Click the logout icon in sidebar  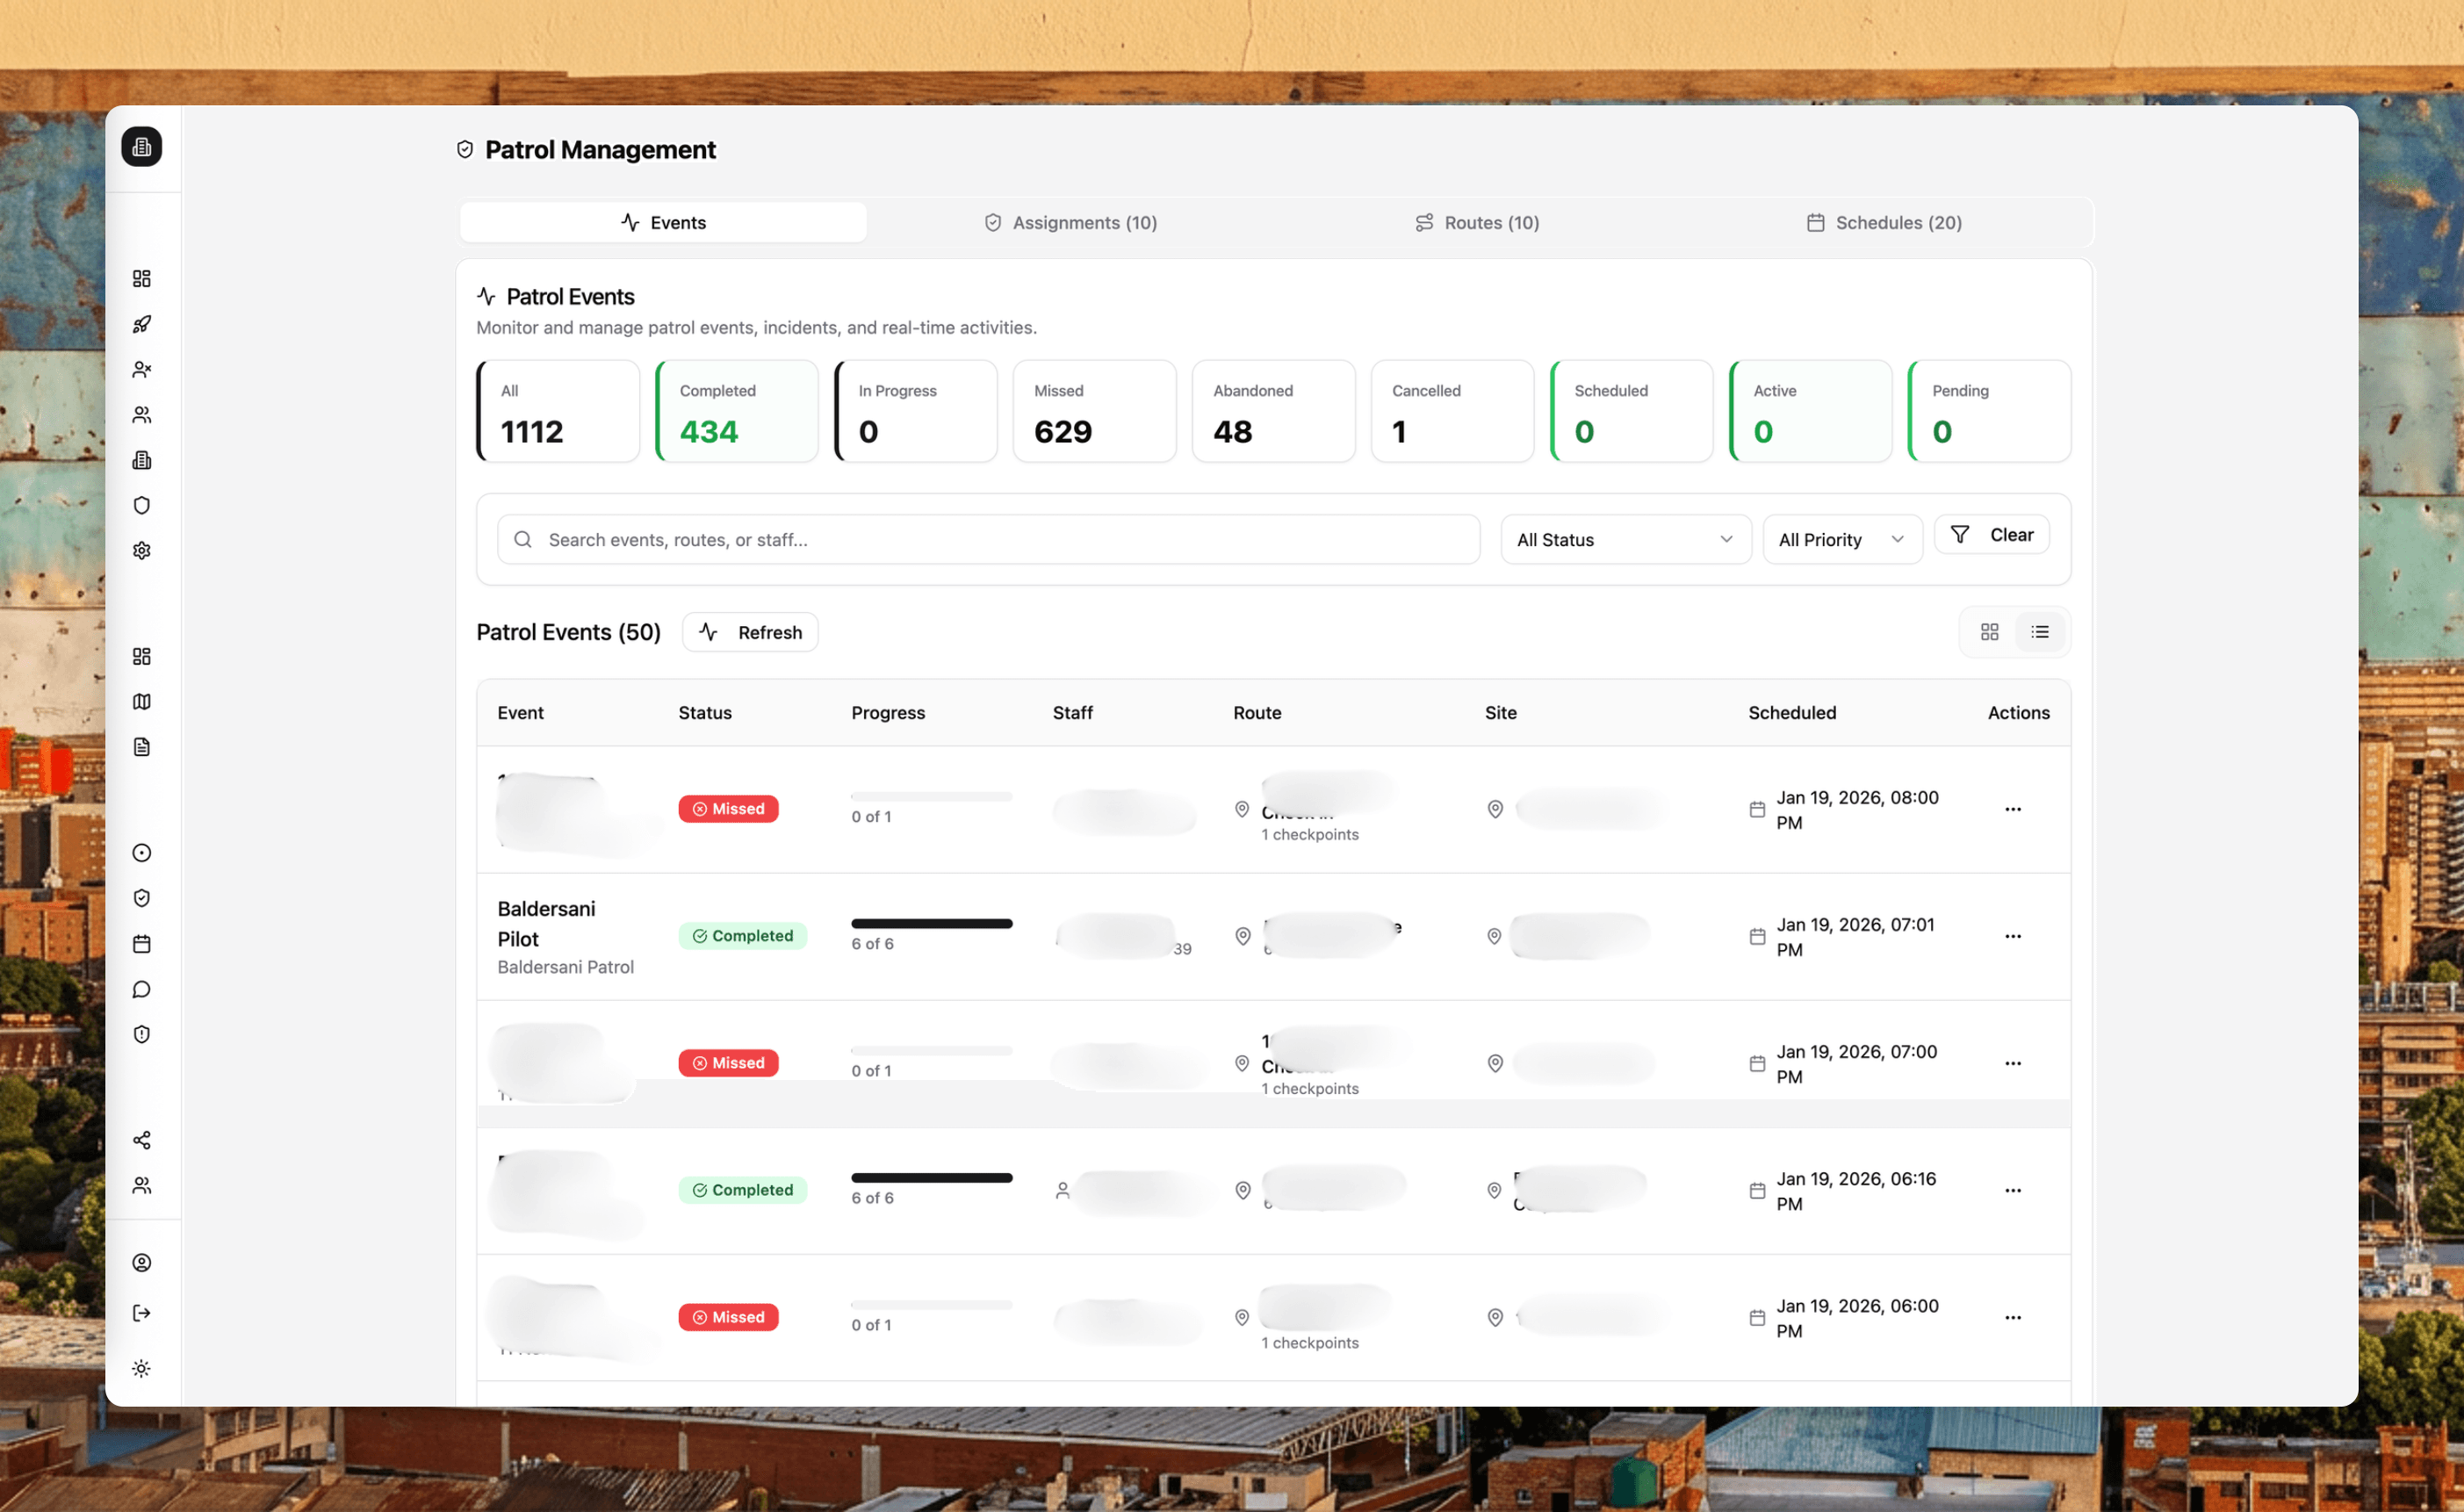click(142, 1313)
